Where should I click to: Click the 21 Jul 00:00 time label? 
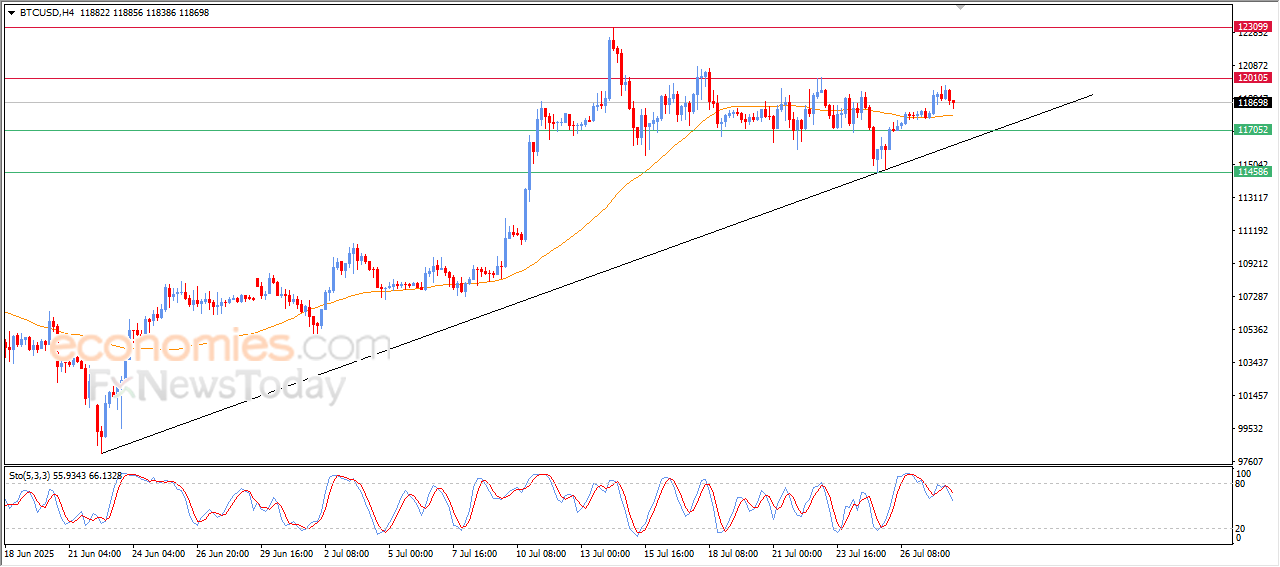pos(797,552)
